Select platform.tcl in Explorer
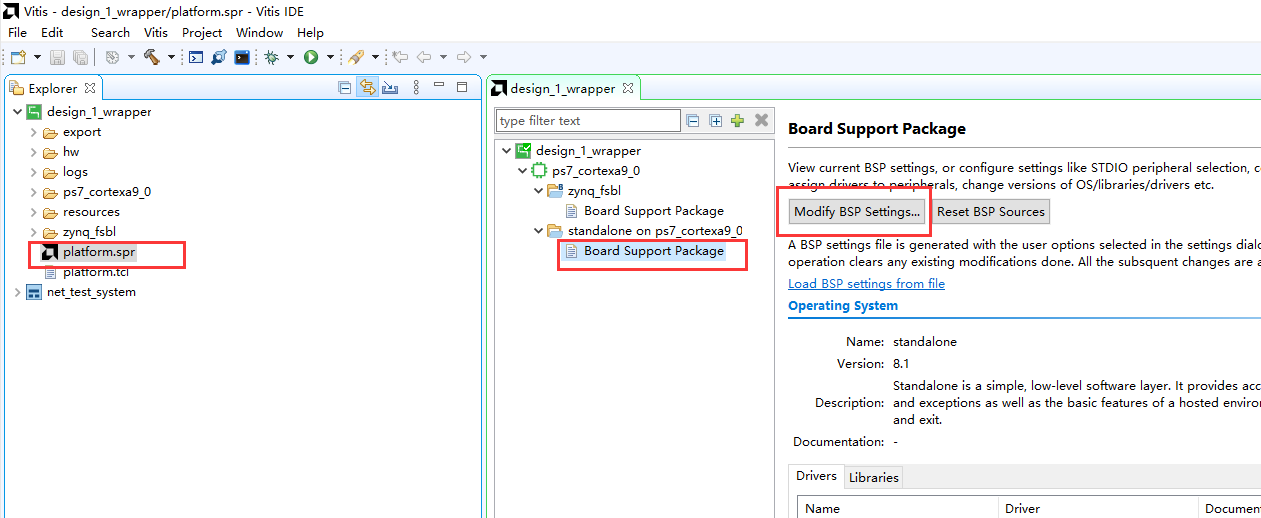The height and width of the screenshot is (518, 1261). 97,272
